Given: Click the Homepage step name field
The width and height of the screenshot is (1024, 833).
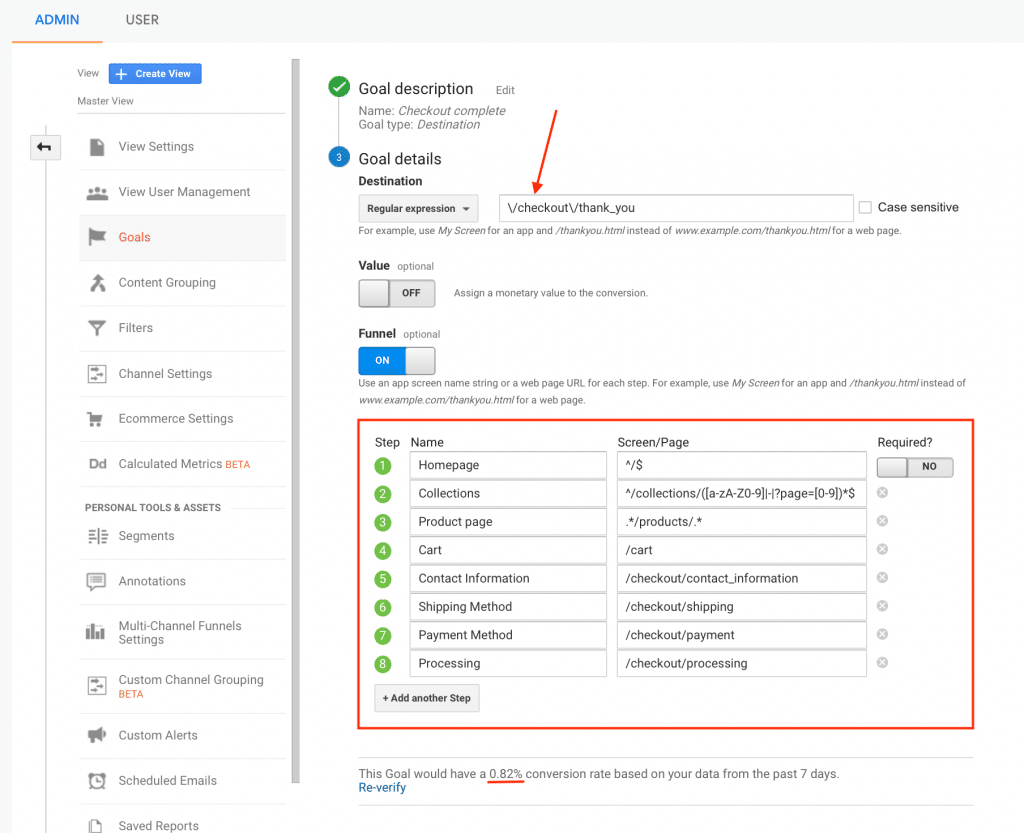Looking at the screenshot, I should [x=508, y=465].
